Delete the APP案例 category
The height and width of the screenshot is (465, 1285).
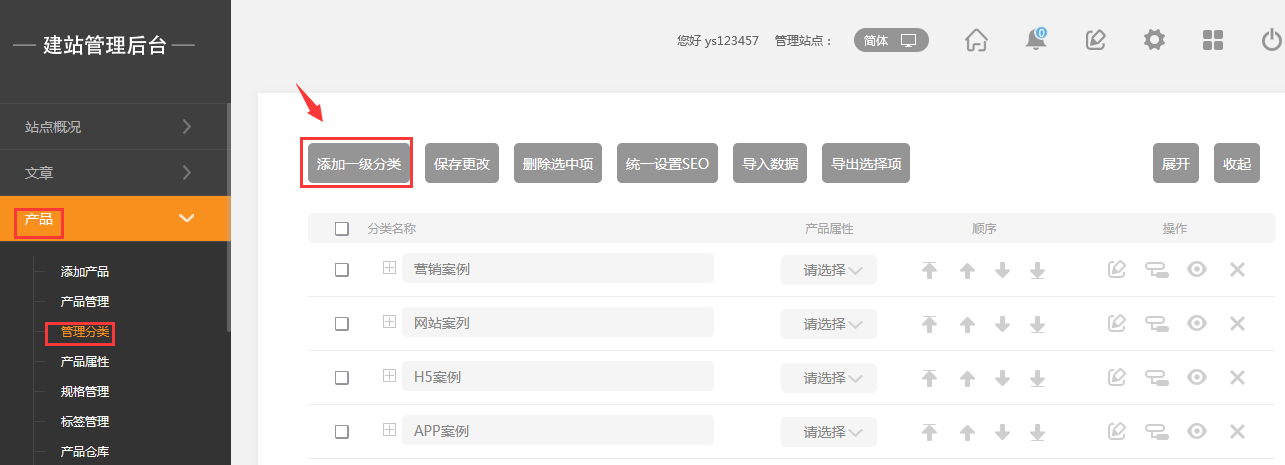[x=1237, y=432]
